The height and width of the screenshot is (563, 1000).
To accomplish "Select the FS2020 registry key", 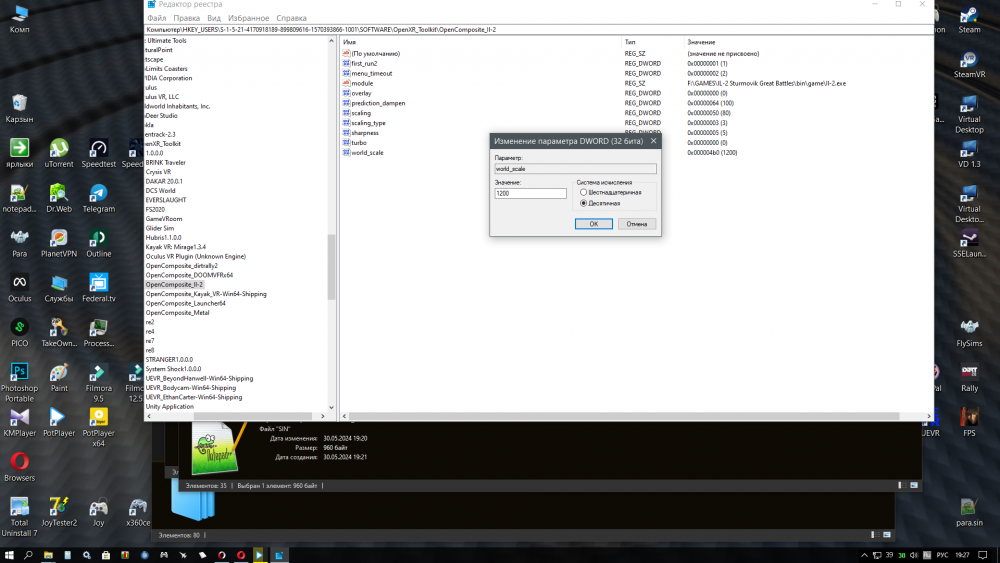I will click(x=155, y=209).
